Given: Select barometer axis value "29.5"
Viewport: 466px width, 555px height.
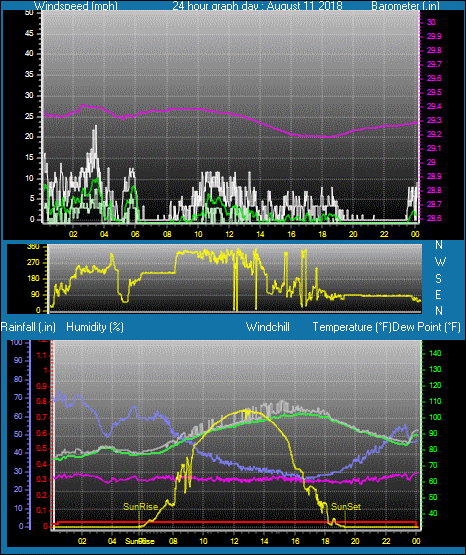Looking at the screenshot, I should (434, 92).
